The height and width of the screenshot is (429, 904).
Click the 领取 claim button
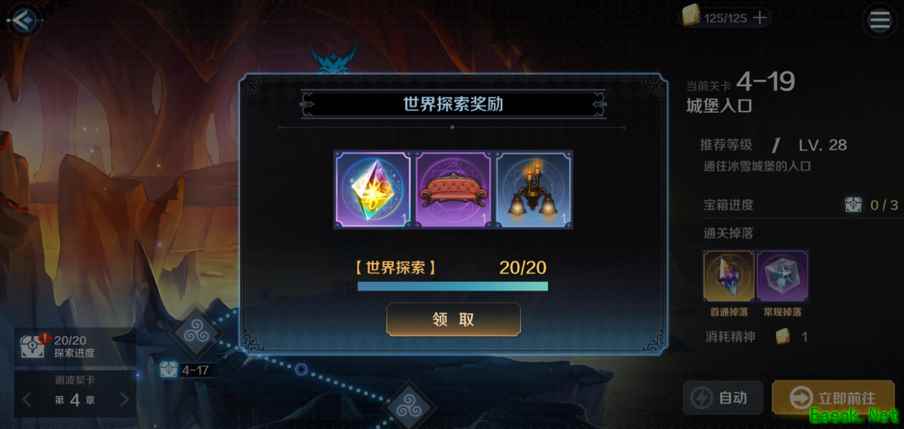point(453,319)
